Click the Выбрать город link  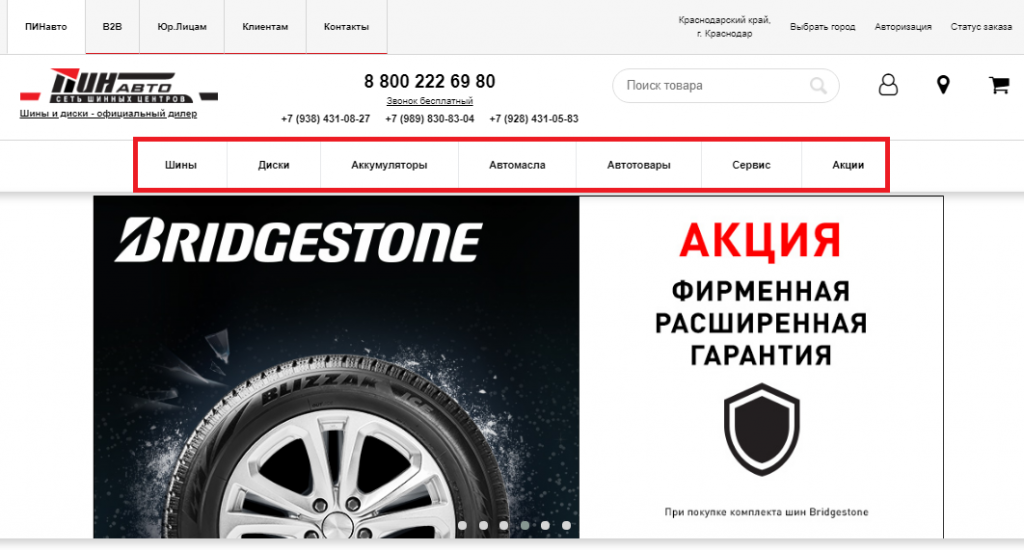822,27
